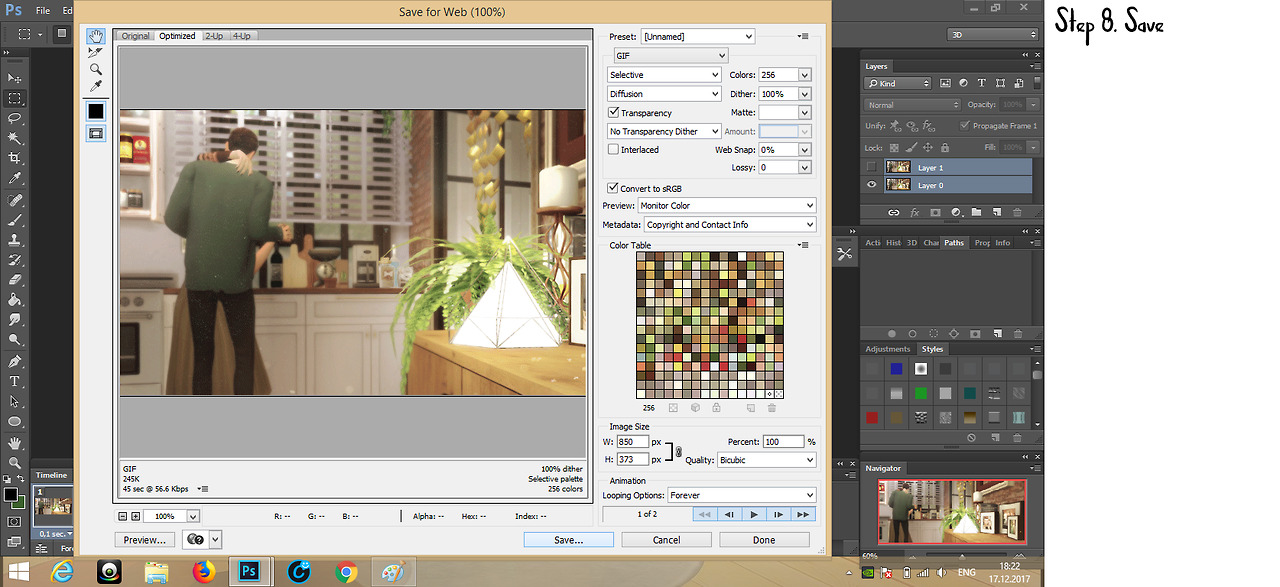Click the Firefox taskbar icon

point(203,572)
